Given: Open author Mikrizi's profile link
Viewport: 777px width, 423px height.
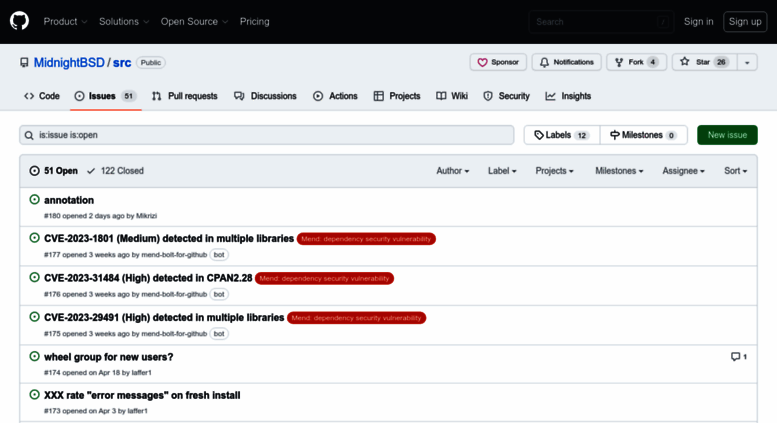Looking at the screenshot, I should coord(146,216).
